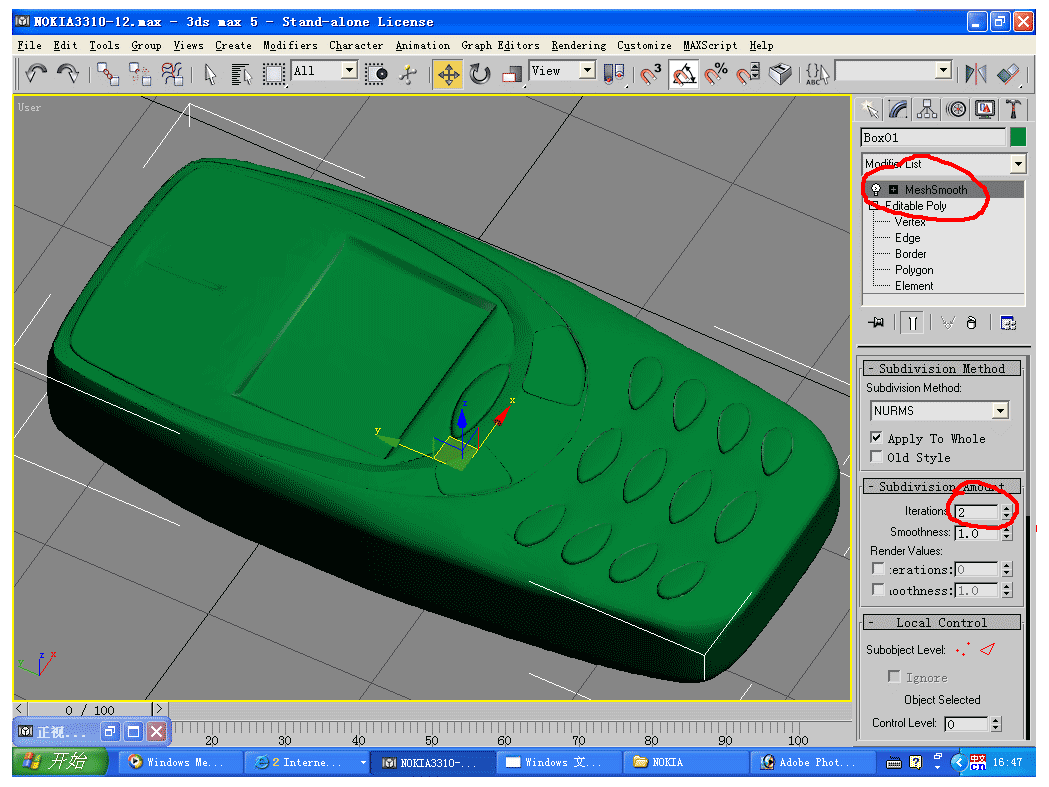The height and width of the screenshot is (787, 1049).
Task: Select the Polygon sub-object level
Action: pyautogui.click(x=914, y=270)
